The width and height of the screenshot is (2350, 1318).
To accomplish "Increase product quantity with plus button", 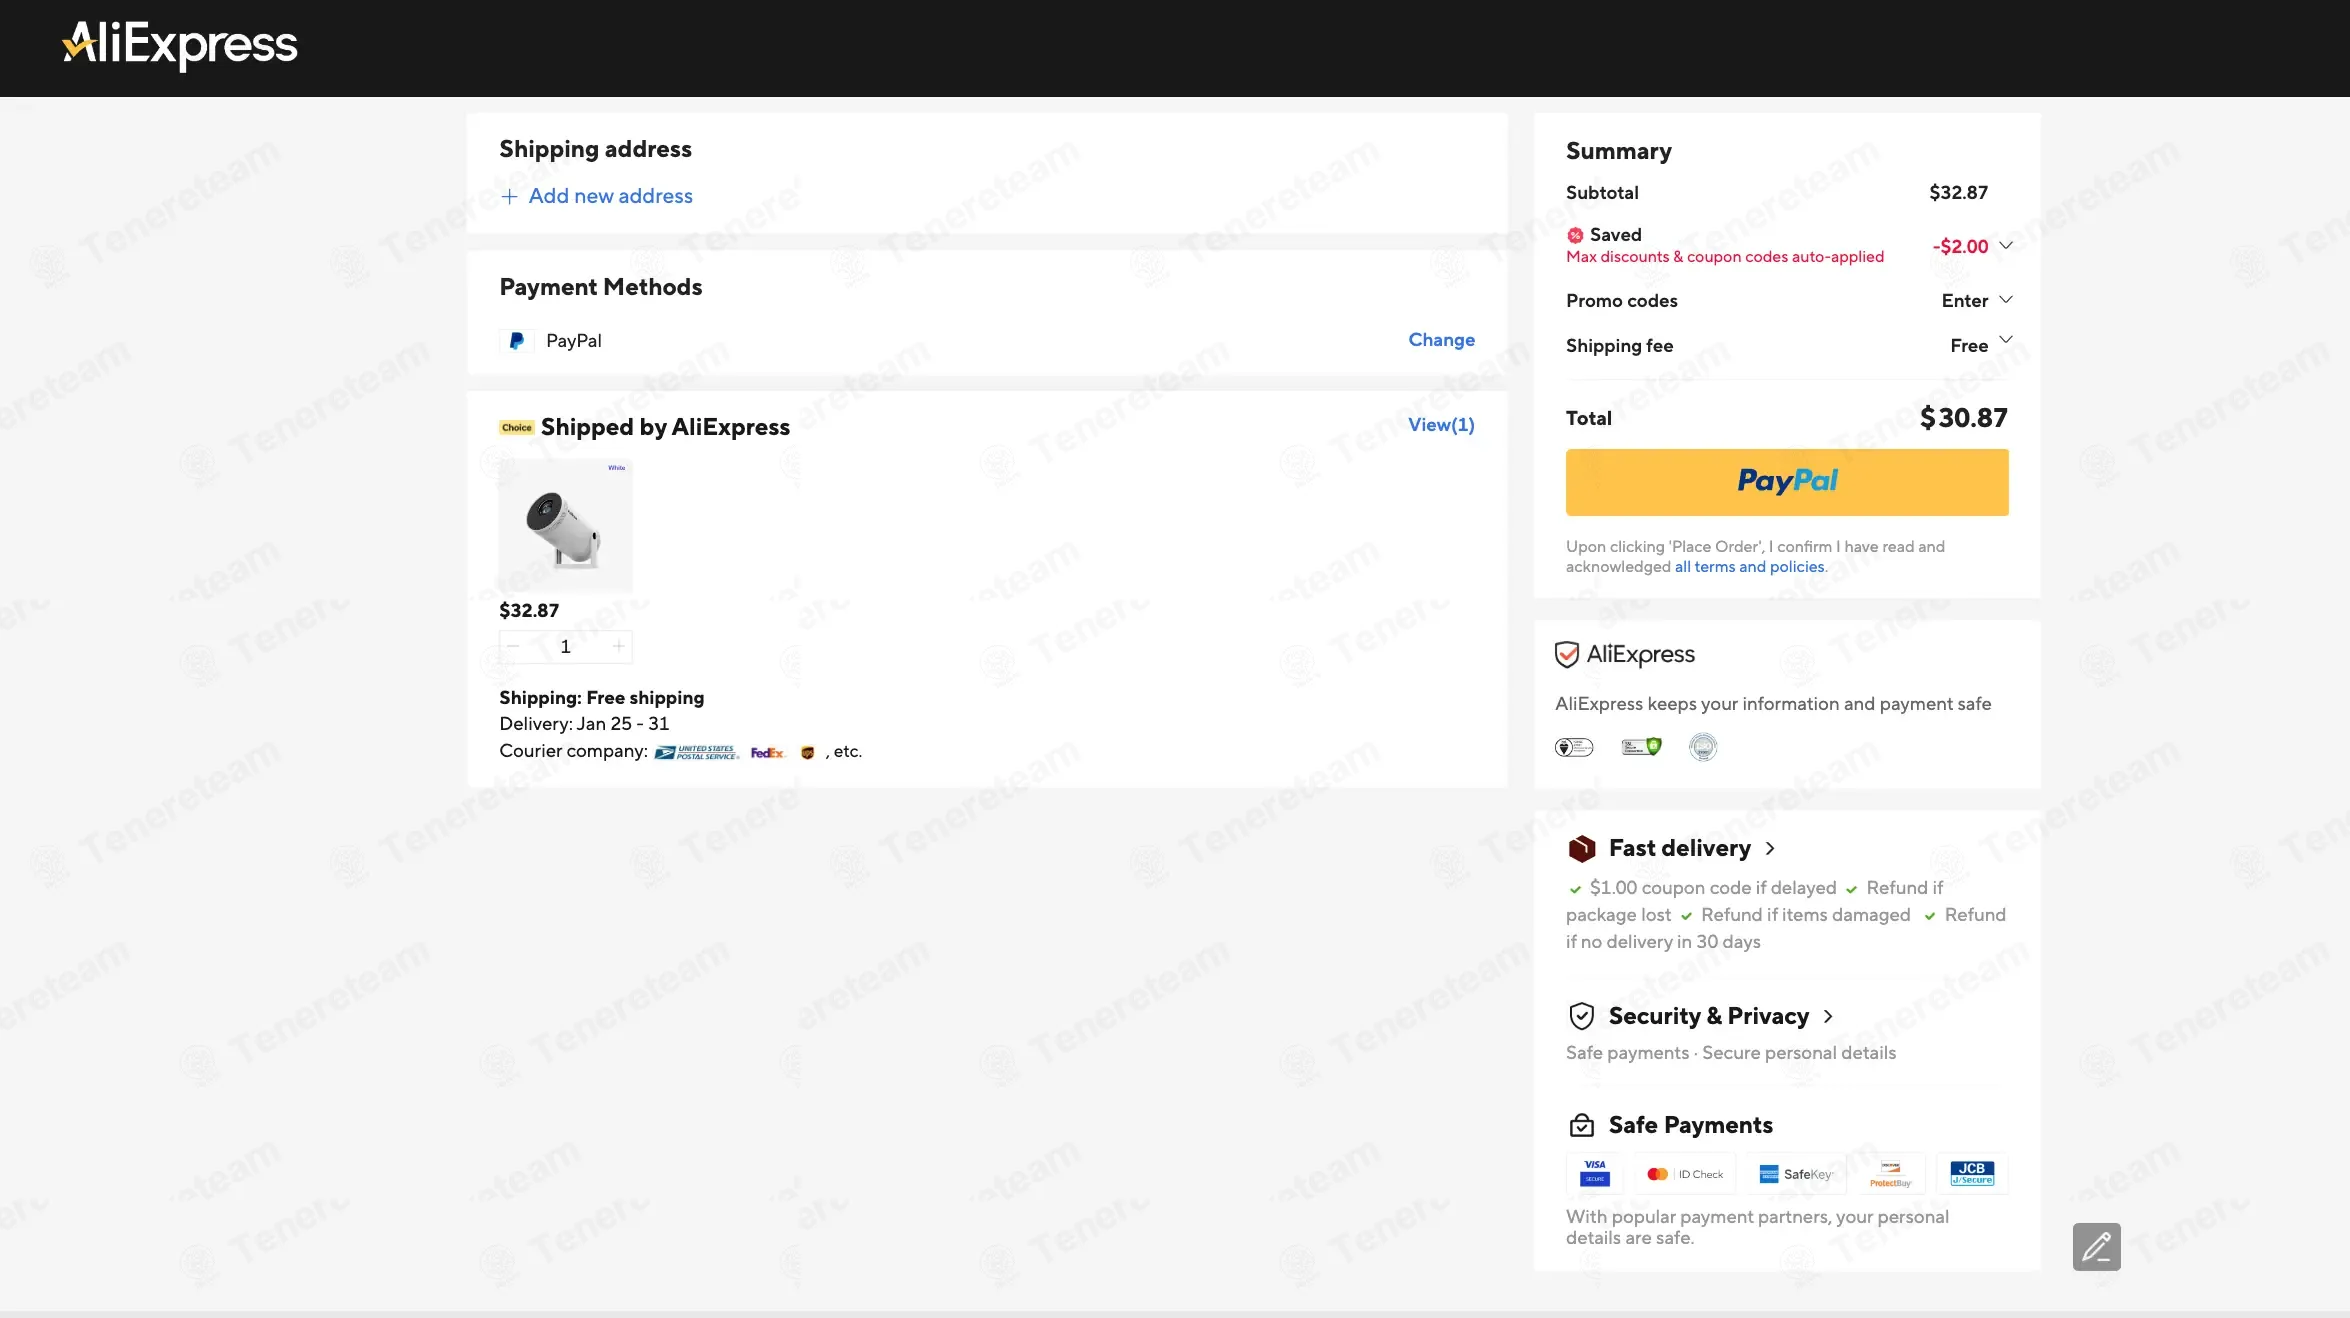I will (x=619, y=647).
